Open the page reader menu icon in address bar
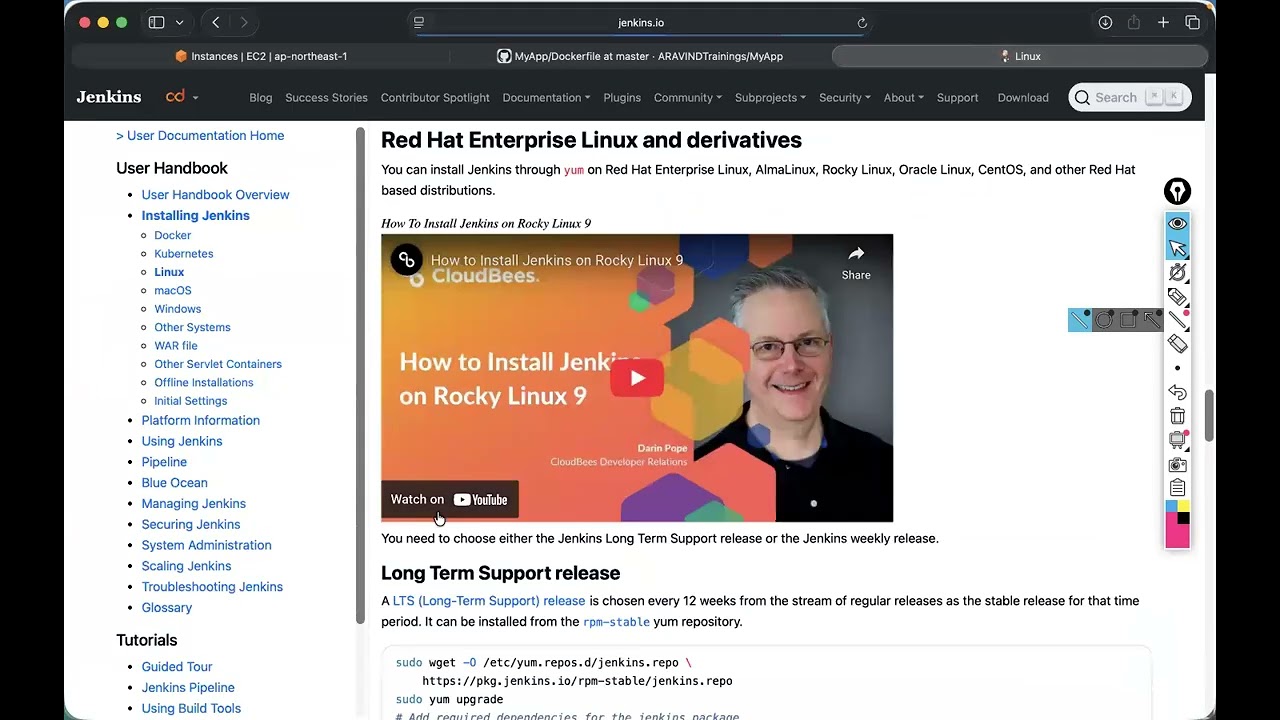This screenshot has width=1280, height=720. [419, 22]
